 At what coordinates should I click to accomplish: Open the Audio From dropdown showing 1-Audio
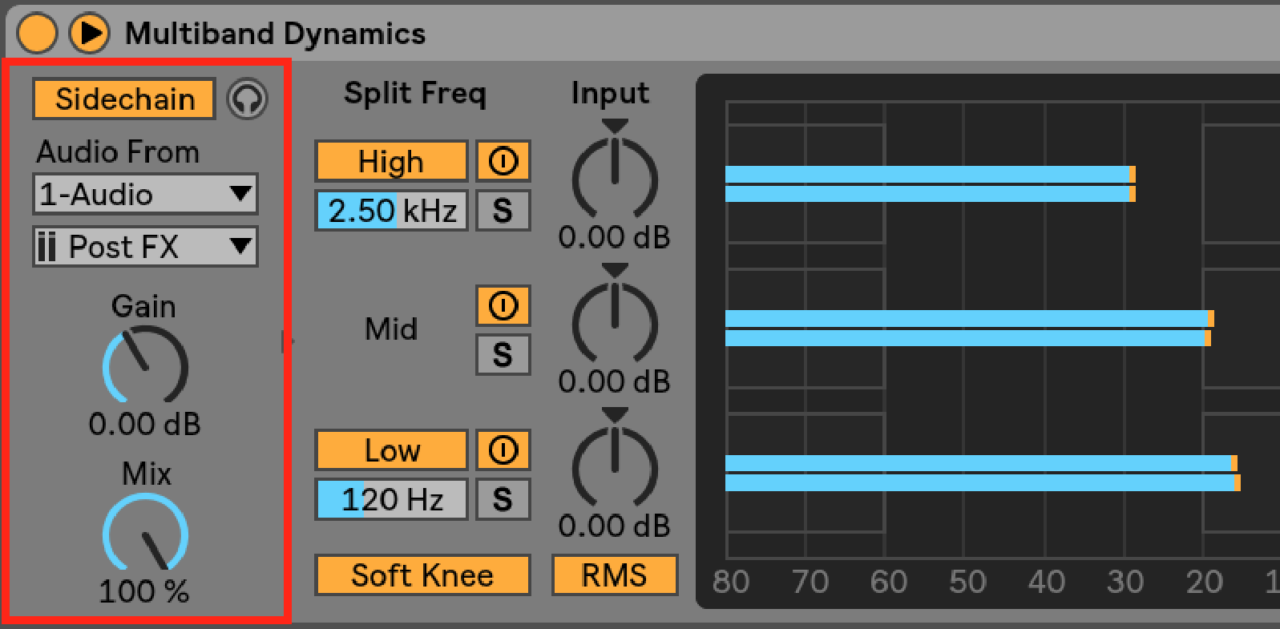point(144,194)
